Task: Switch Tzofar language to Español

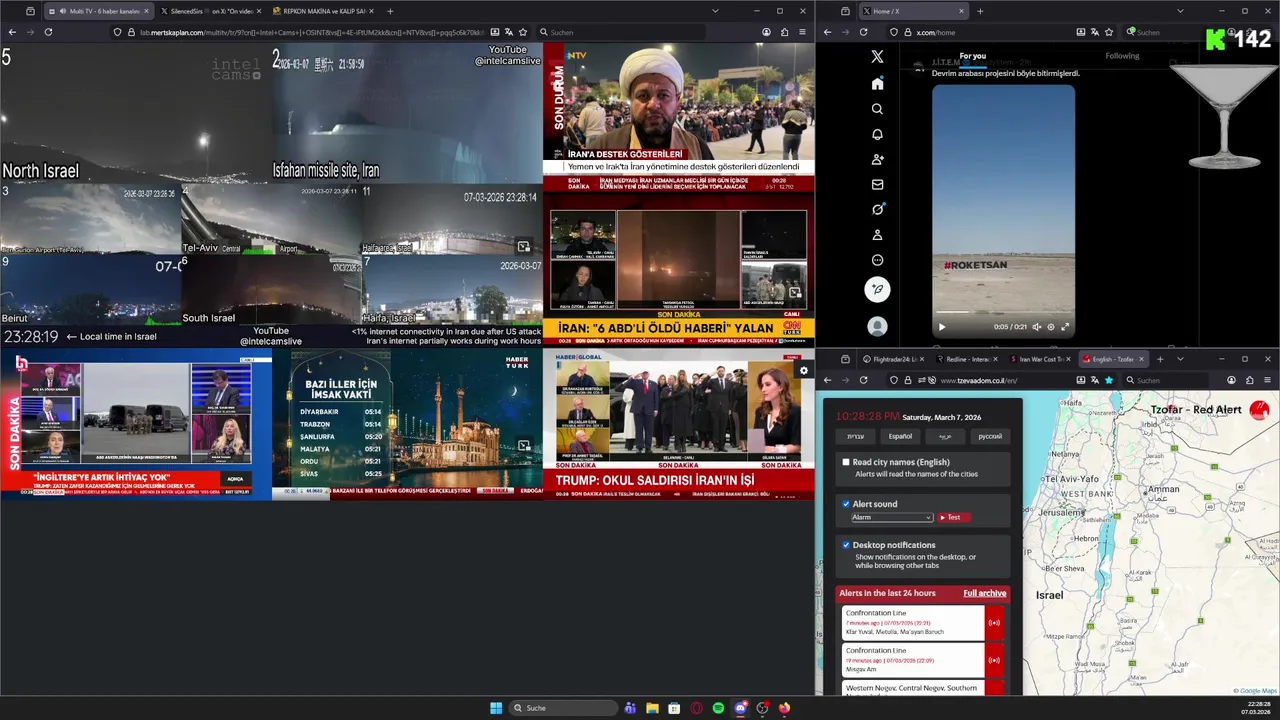Action: tap(900, 436)
